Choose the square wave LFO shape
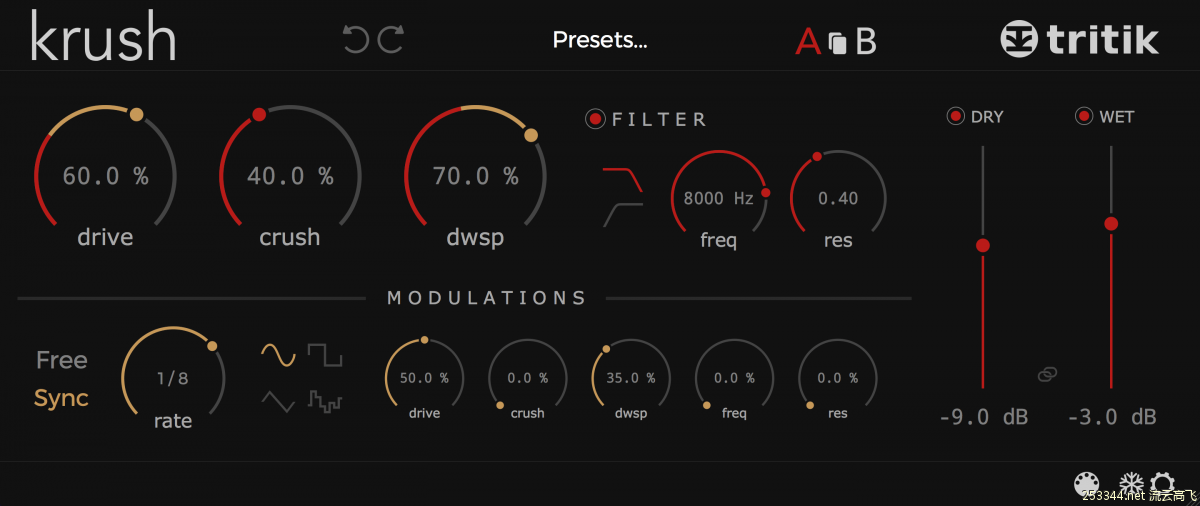This screenshot has height=506, width=1200. point(325,355)
